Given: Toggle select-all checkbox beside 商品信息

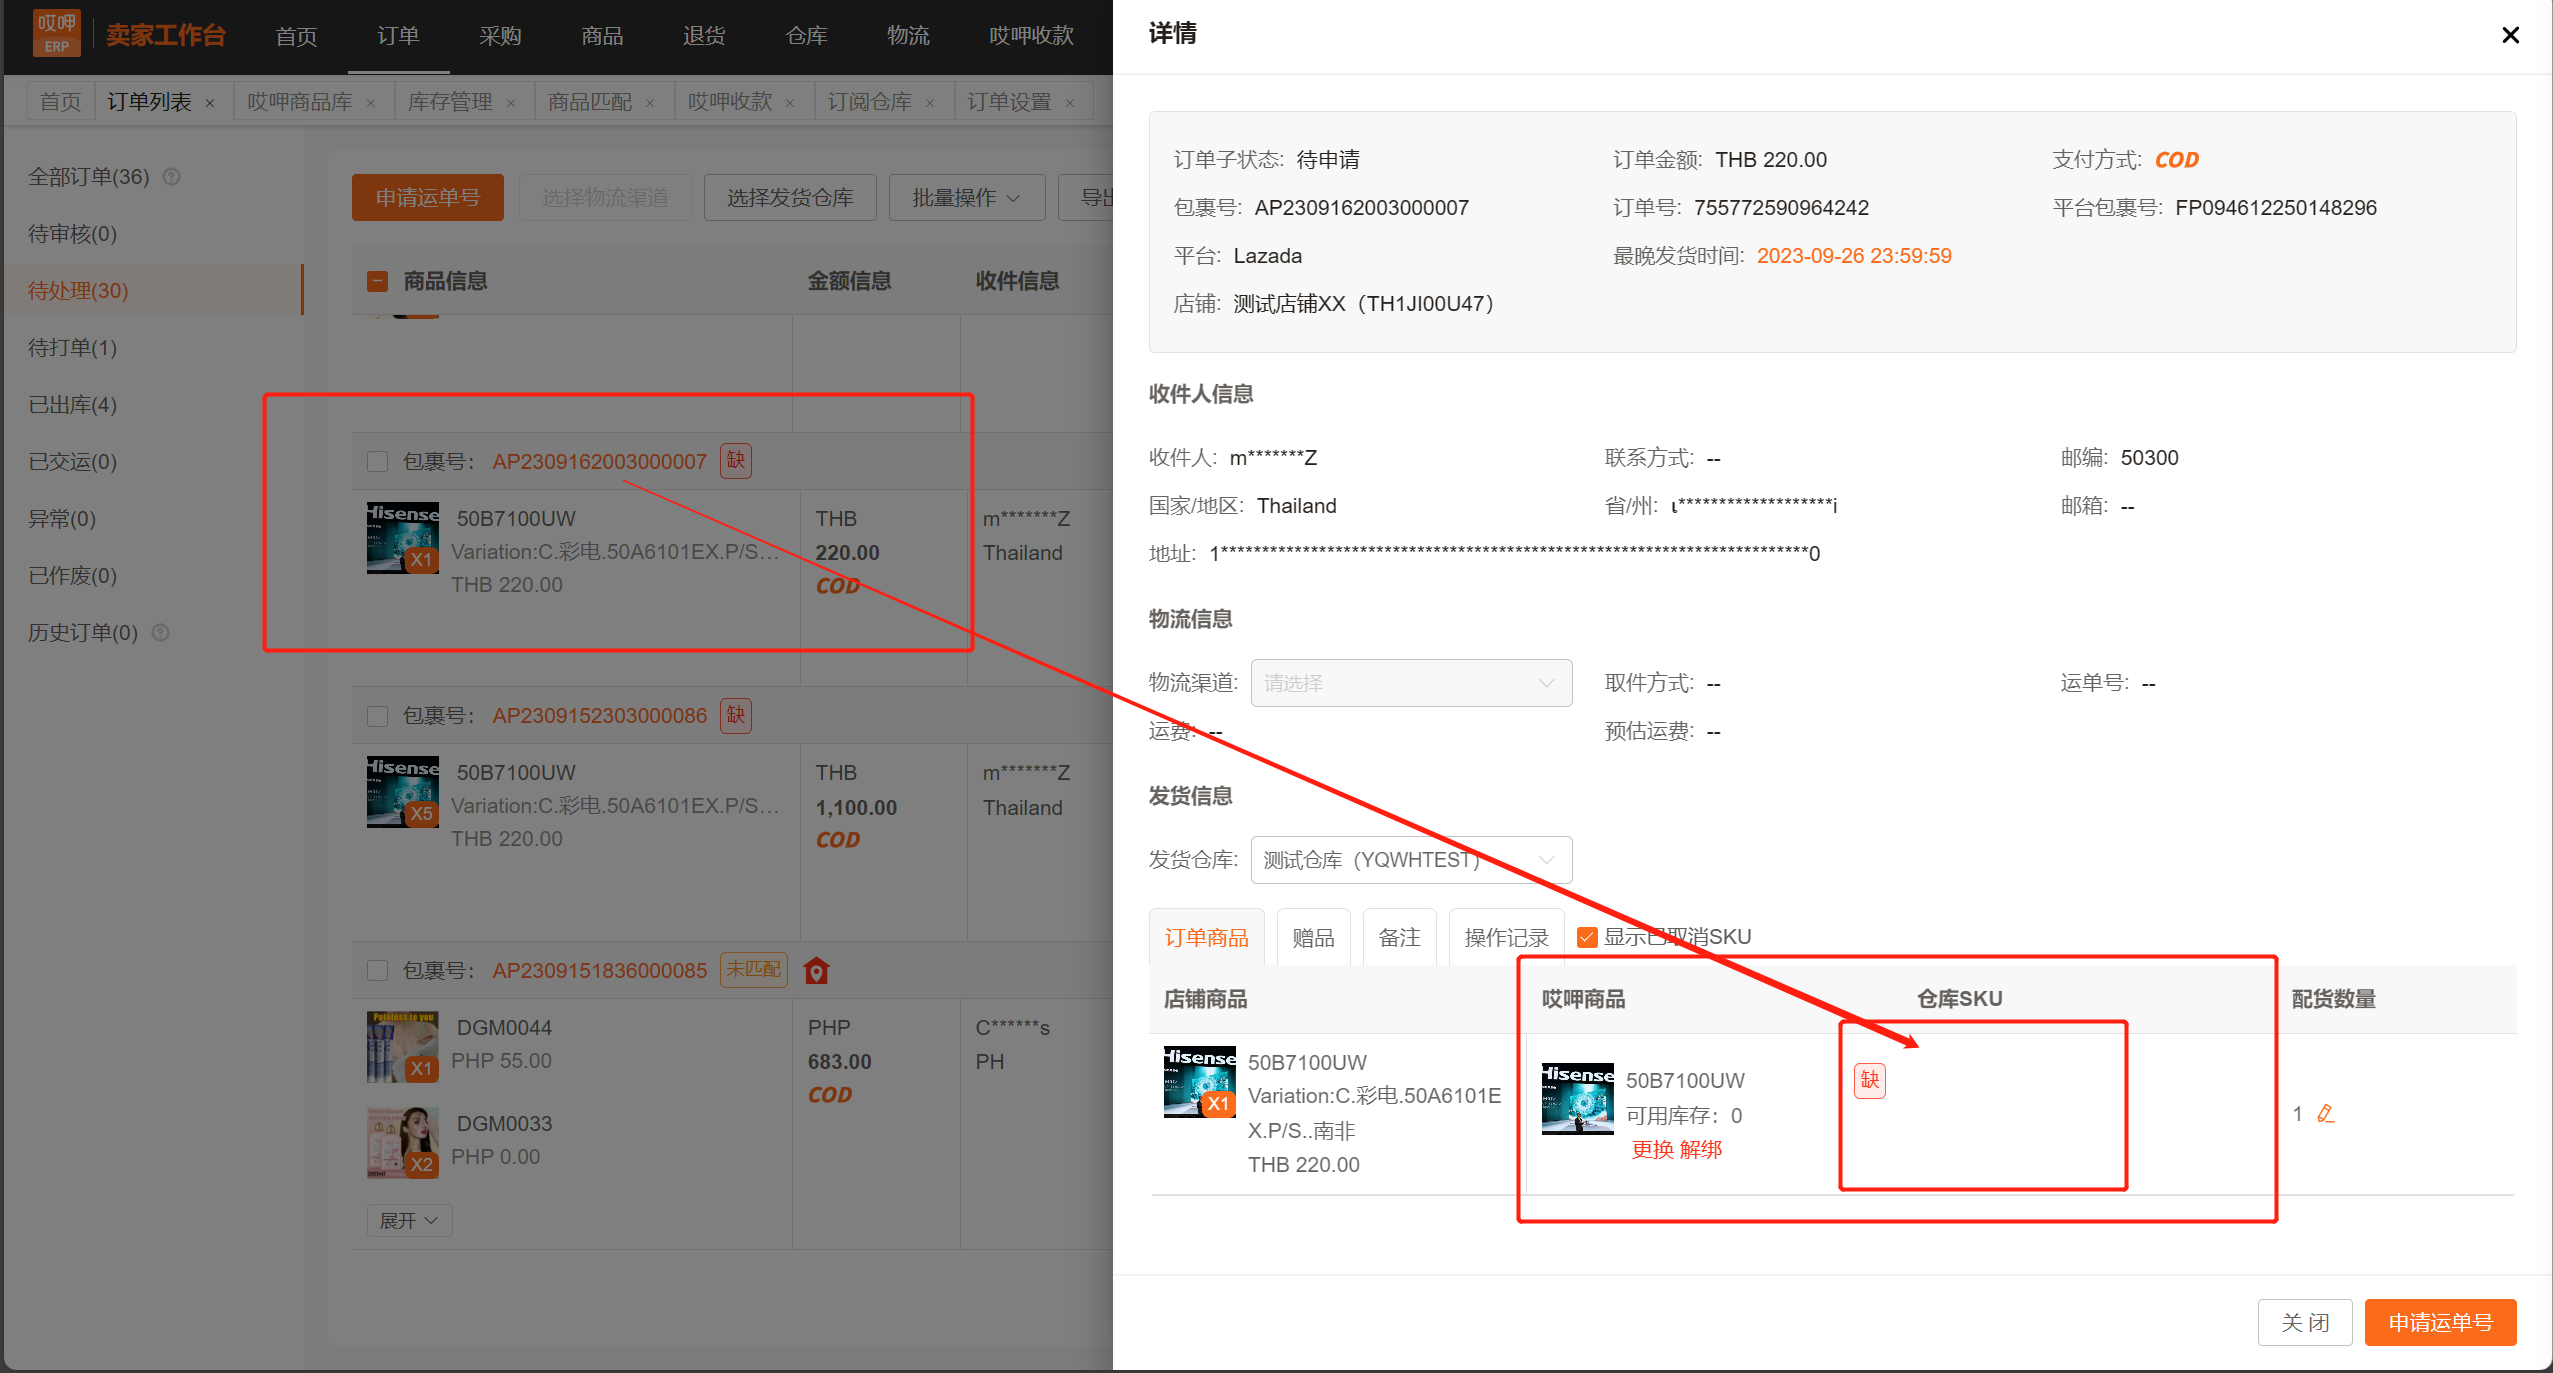Looking at the screenshot, I should 377,281.
